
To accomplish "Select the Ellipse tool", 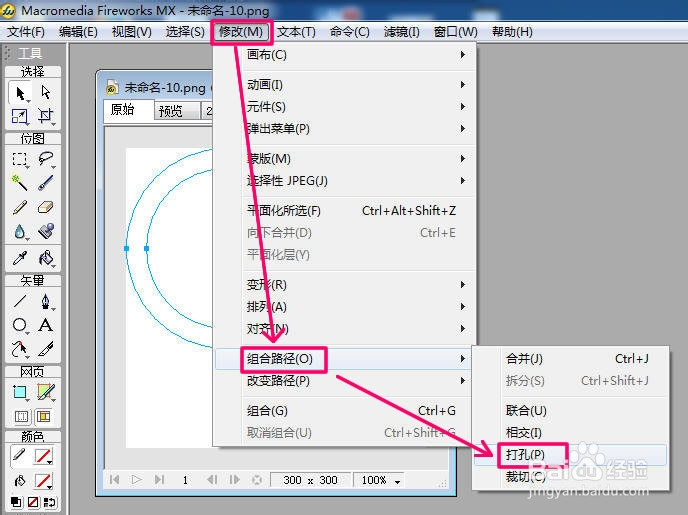I will pos(20,325).
